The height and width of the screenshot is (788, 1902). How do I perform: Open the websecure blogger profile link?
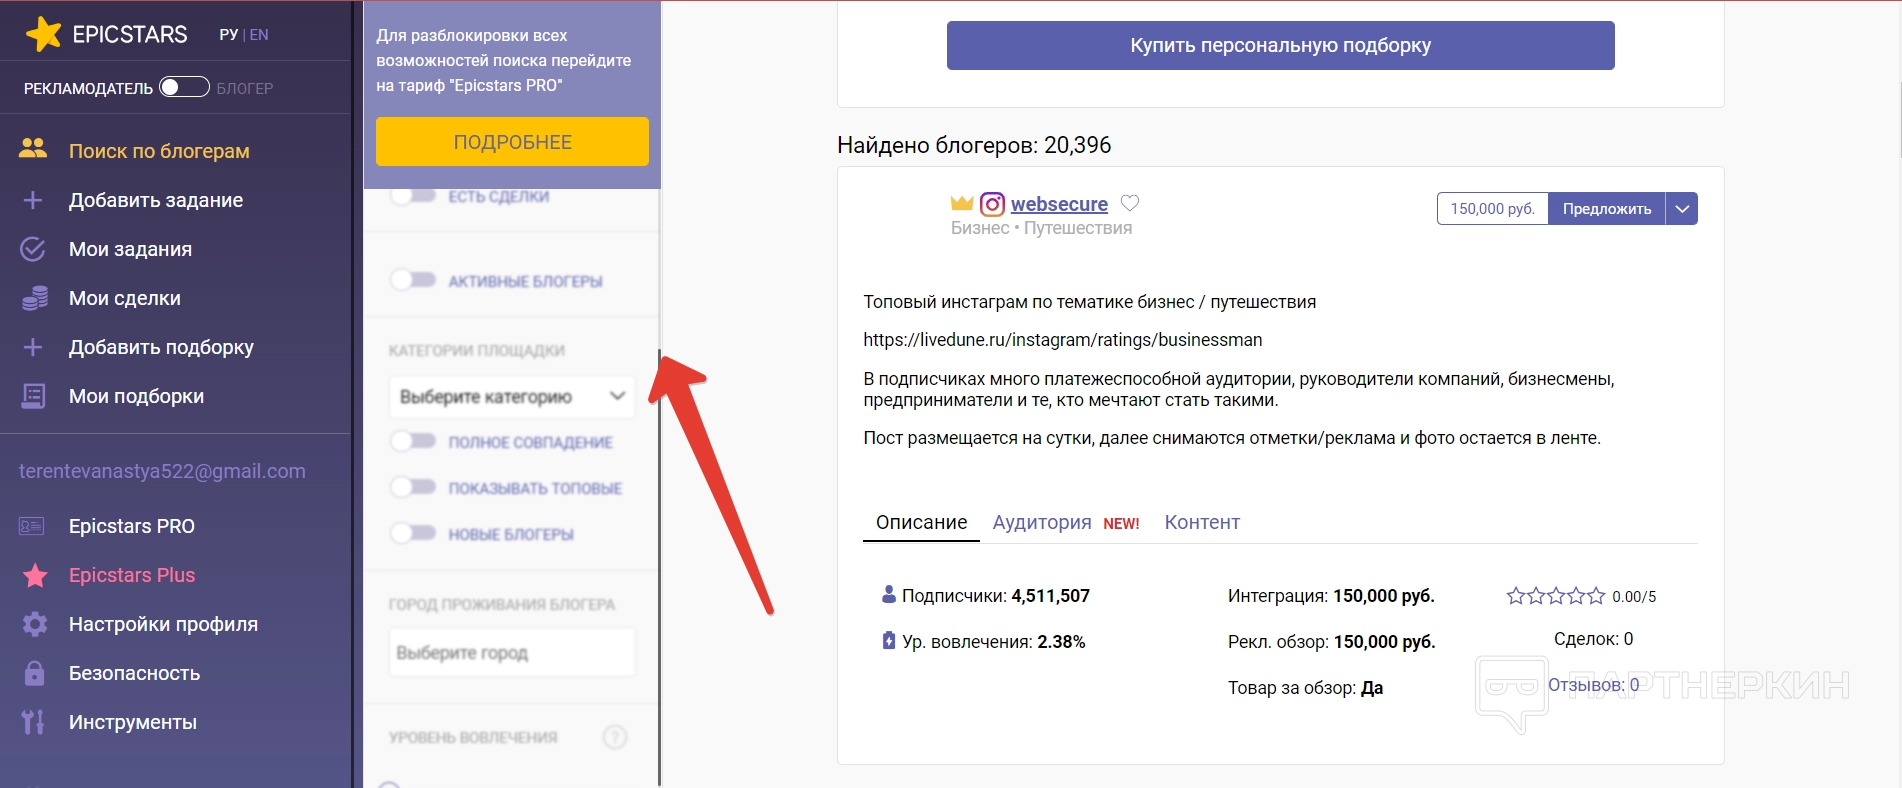coord(1059,204)
